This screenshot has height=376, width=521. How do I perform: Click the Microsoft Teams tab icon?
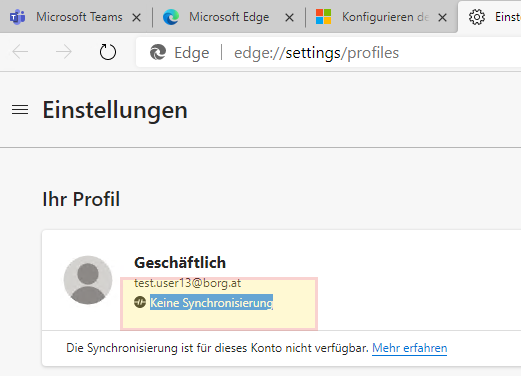[18, 17]
